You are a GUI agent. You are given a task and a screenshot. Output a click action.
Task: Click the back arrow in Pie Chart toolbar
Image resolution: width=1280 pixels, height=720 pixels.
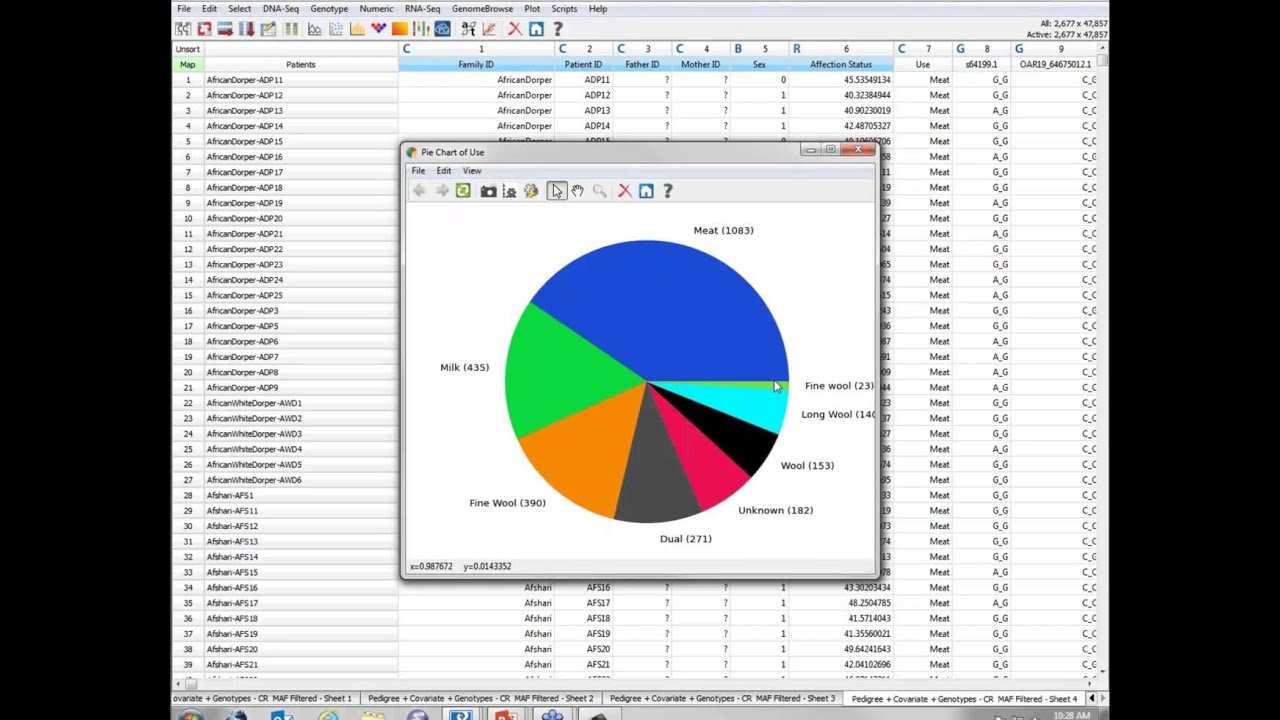419,191
